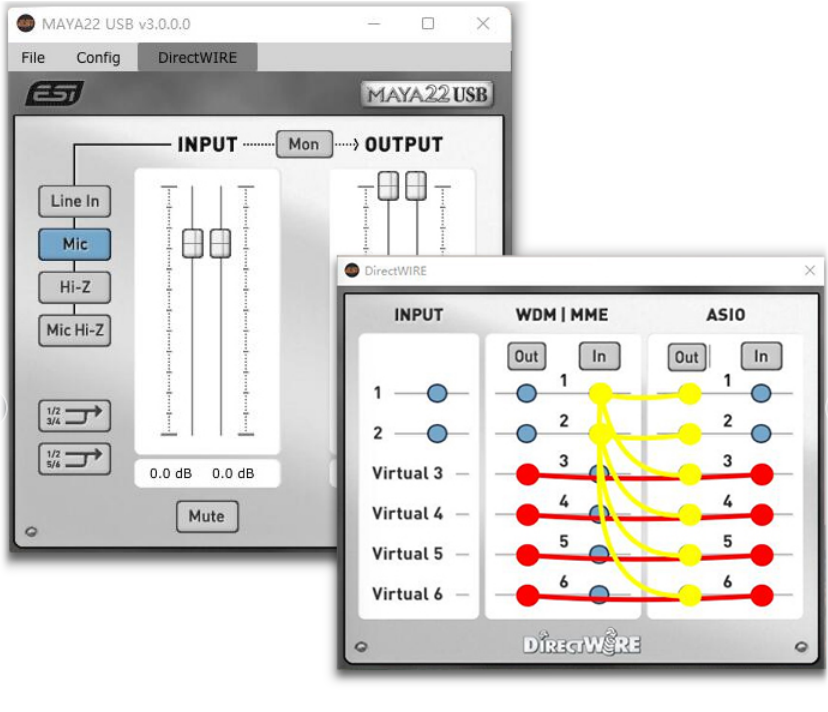
Task: Click ASIO In node channel 2
Action: click(x=761, y=434)
